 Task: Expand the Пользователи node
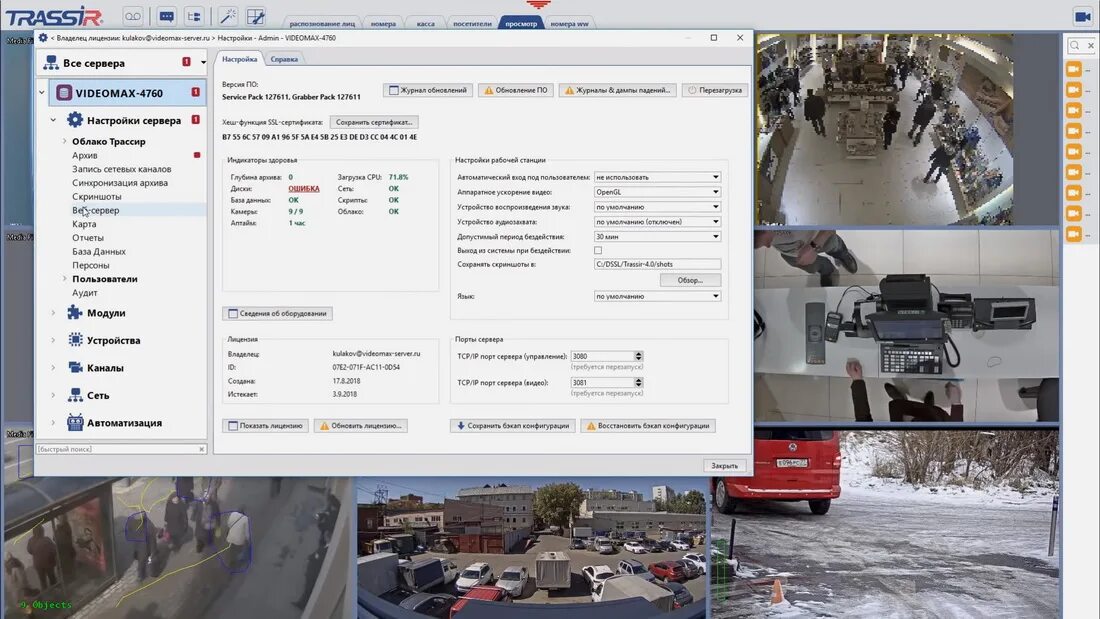pyautogui.click(x=65, y=279)
